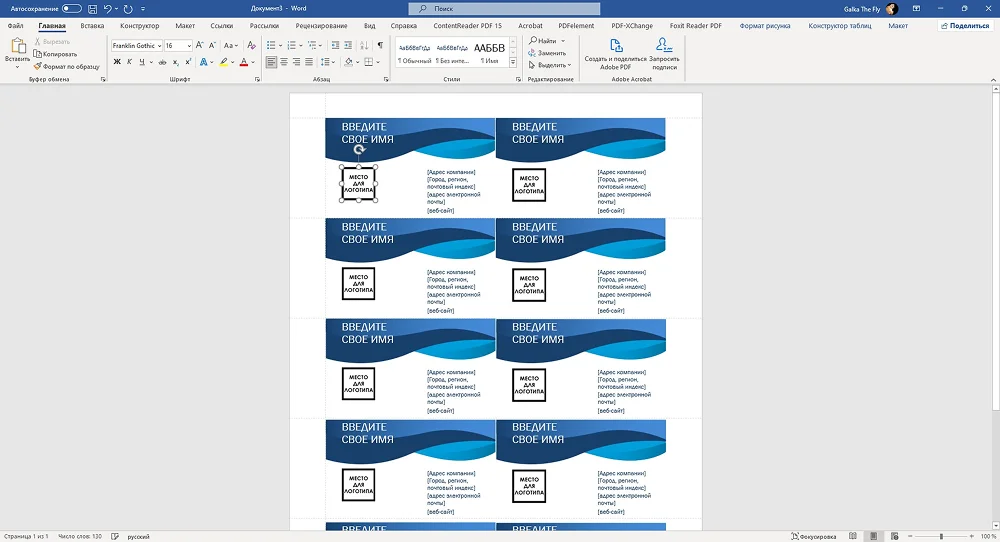Toggle bold formatting (Ж)
This screenshot has height=542, width=1000.
pyautogui.click(x=117, y=62)
